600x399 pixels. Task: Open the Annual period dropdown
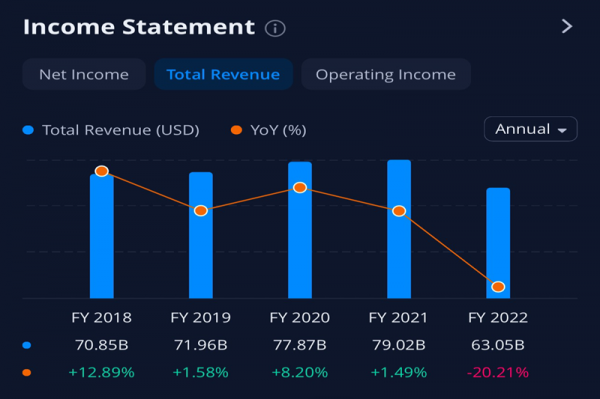click(531, 129)
